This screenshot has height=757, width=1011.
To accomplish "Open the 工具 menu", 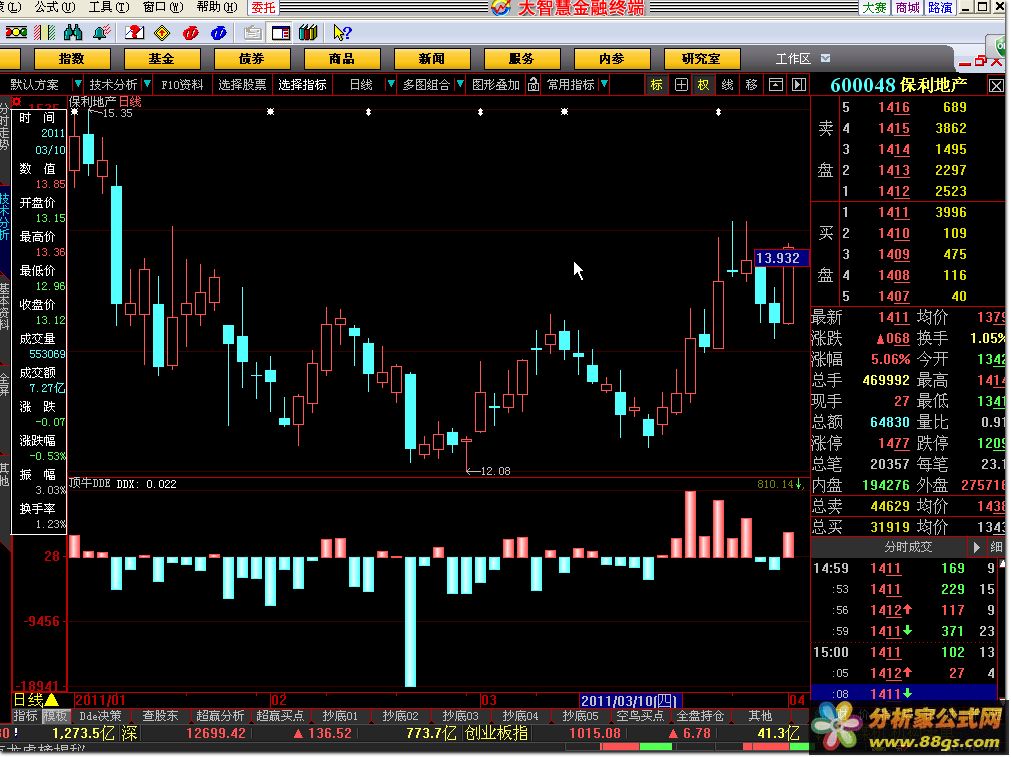I will tap(108, 7).
